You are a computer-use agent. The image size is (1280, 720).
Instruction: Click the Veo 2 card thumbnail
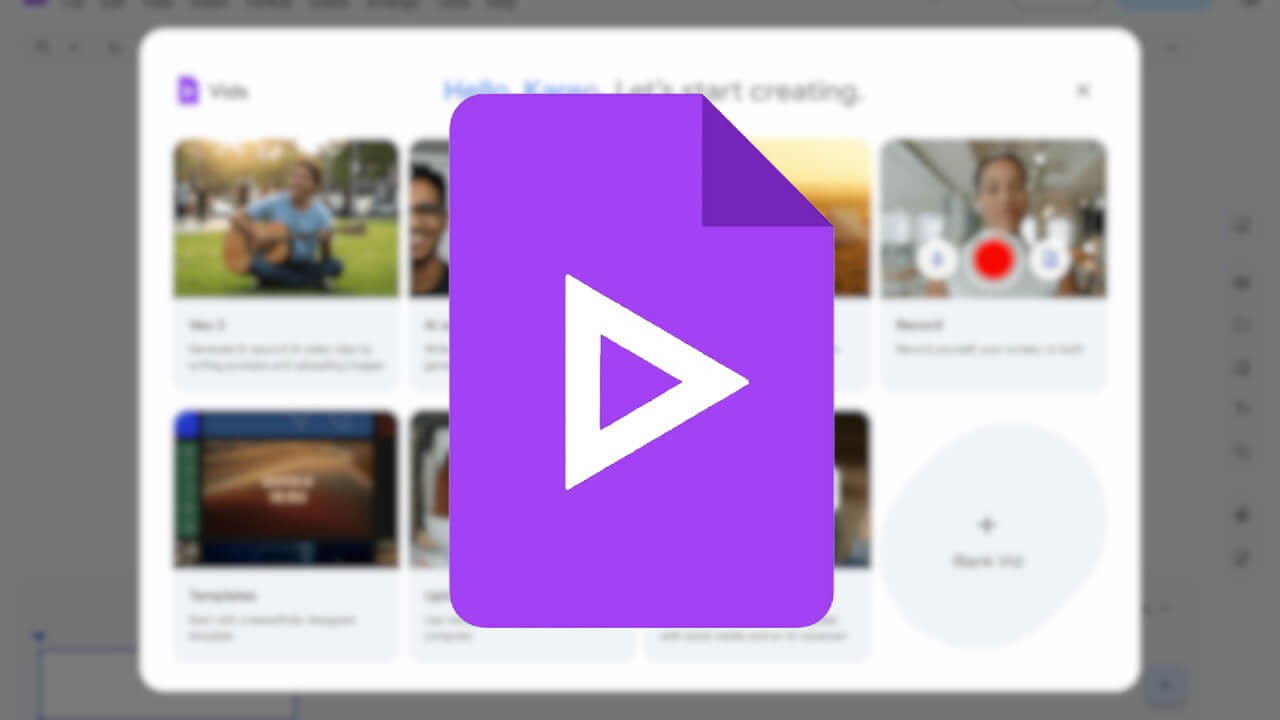tap(285, 218)
